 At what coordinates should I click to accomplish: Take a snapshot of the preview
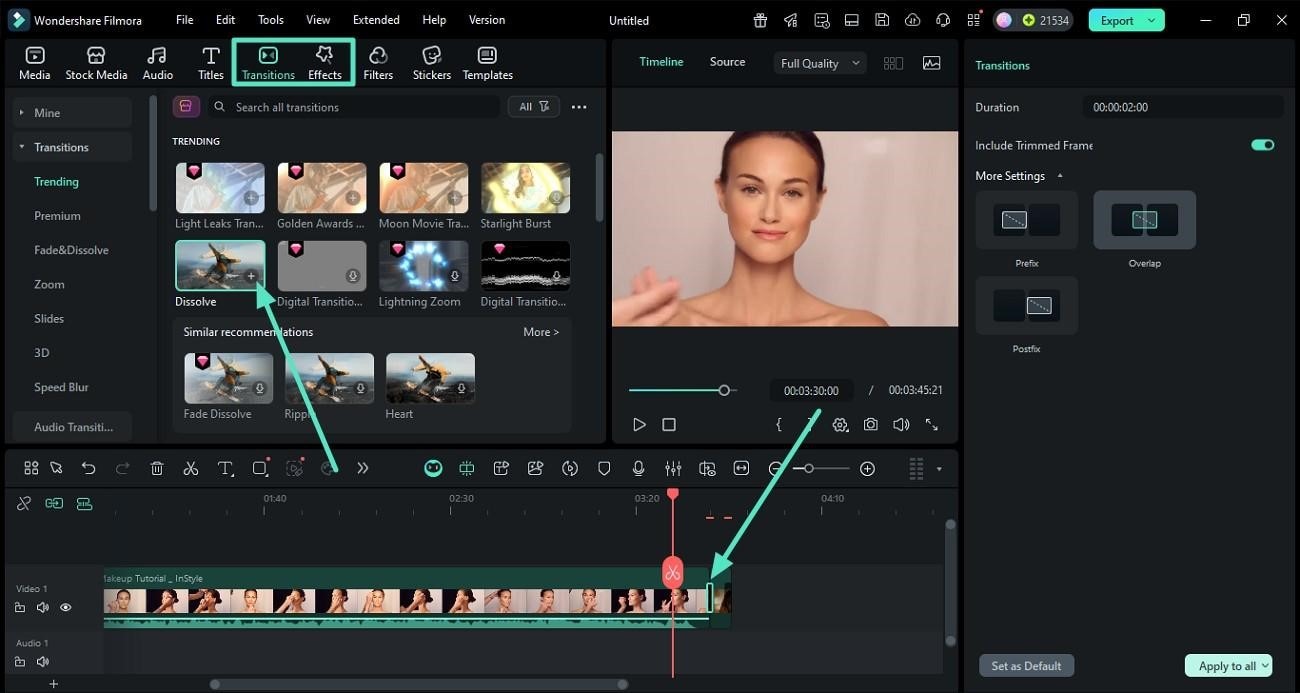pyautogui.click(x=870, y=424)
